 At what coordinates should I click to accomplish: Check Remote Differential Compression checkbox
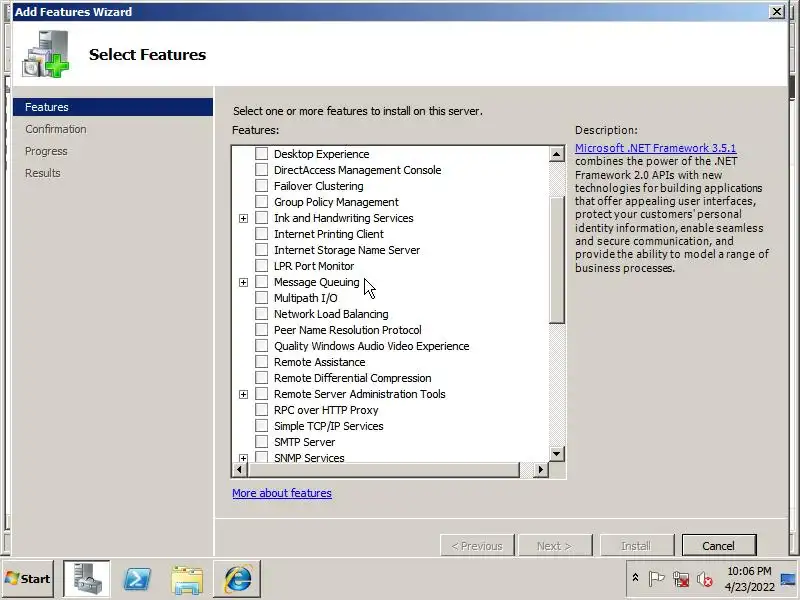261,378
